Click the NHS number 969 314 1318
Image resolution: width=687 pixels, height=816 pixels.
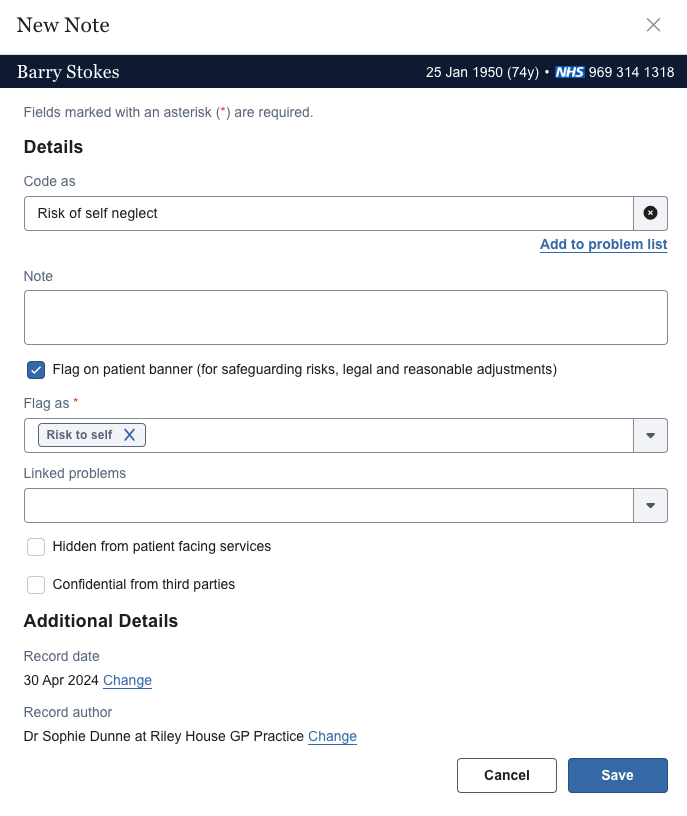[x=627, y=72]
